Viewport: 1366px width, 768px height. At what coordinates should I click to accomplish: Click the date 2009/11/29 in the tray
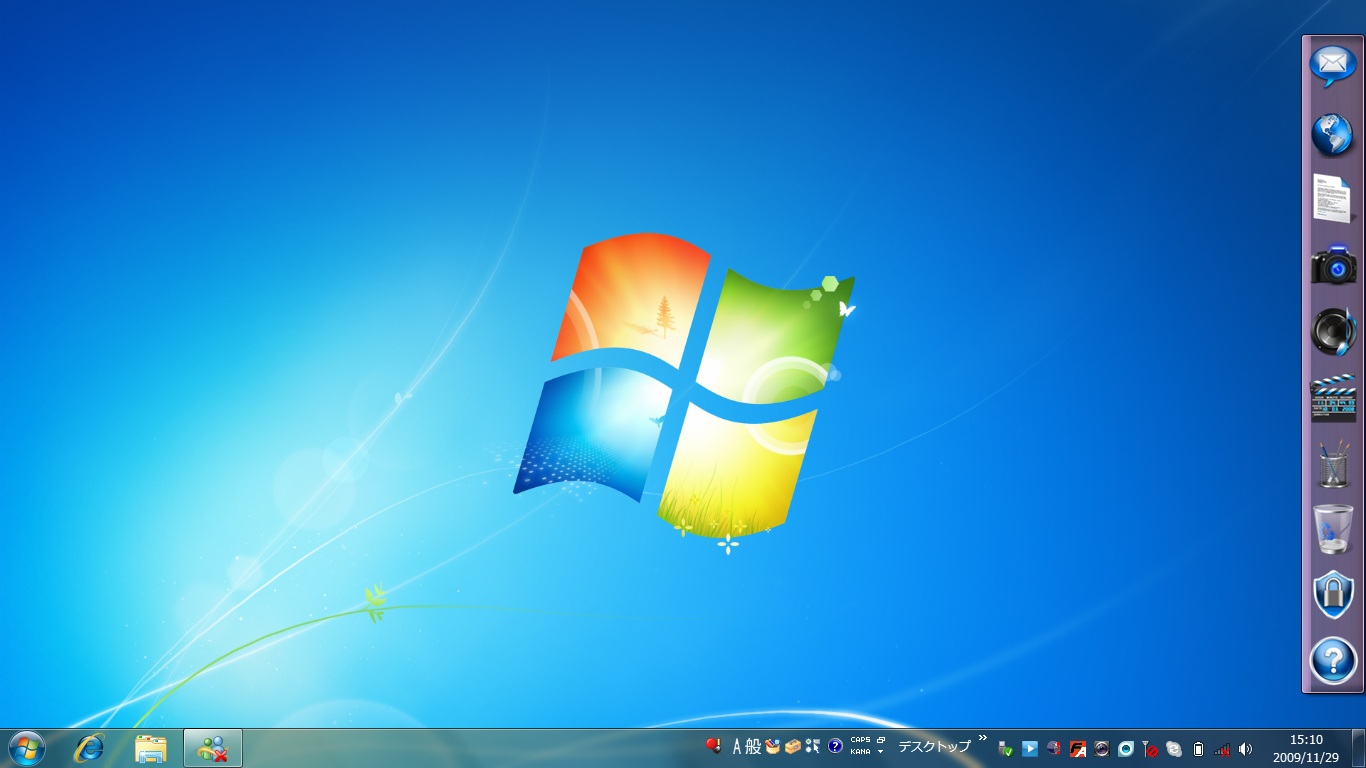pyautogui.click(x=1306, y=757)
